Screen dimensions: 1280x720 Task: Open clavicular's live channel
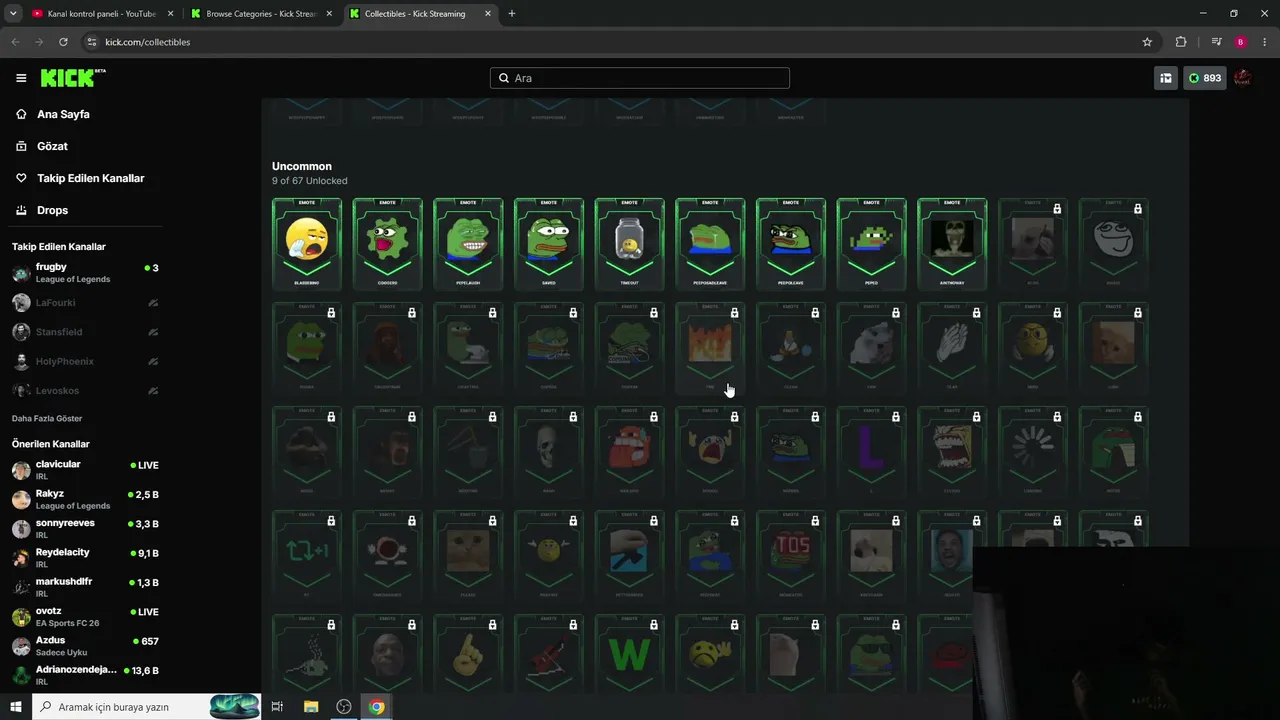coord(86,470)
